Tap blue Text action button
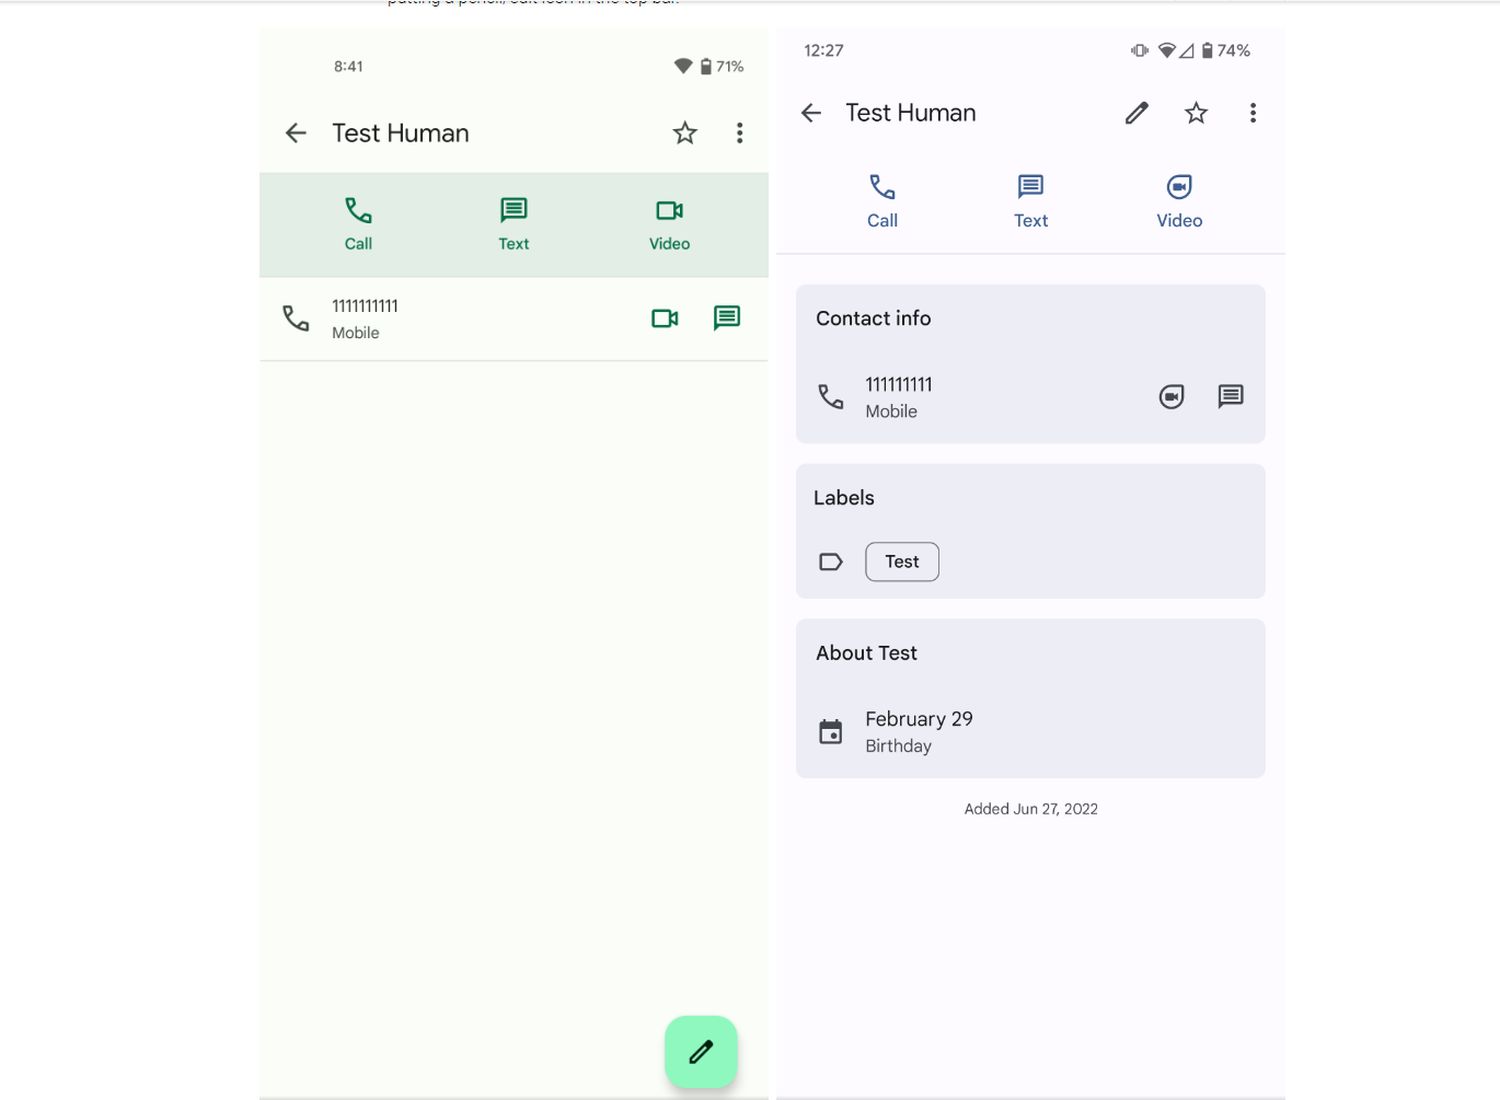 tap(1031, 202)
